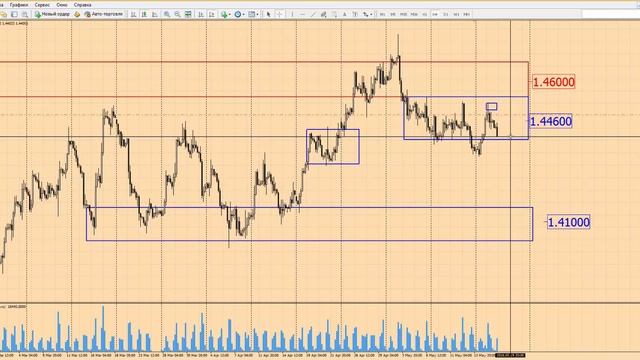Select the blue 1.44600 price label
Image resolution: width=640 pixels, height=360 pixels.
tap(551, 121)
